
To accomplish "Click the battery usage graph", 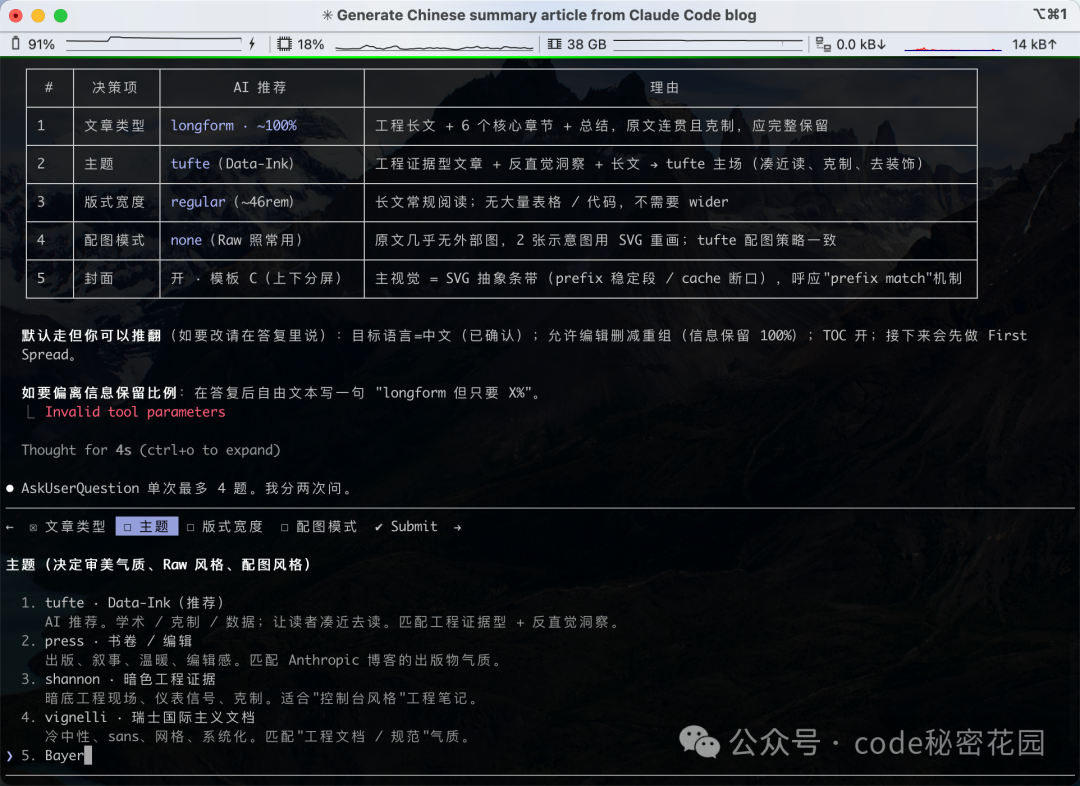I will 154,44.
